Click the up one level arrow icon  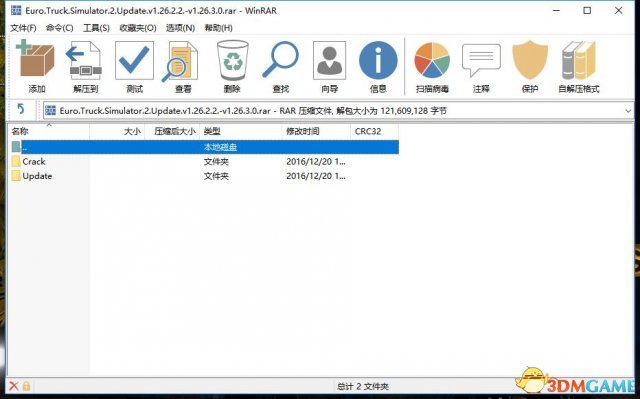(21, 109)
